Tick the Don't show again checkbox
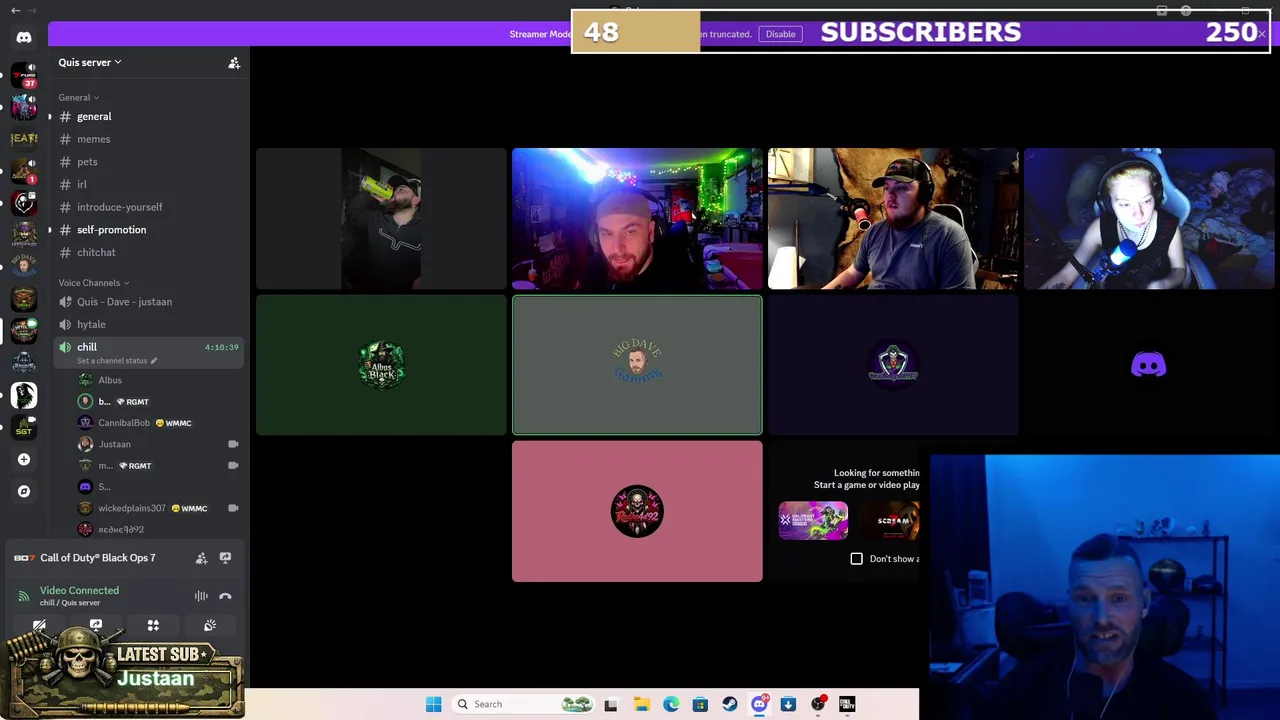This screenshot has height=720, width=1280. pos(856,558)
